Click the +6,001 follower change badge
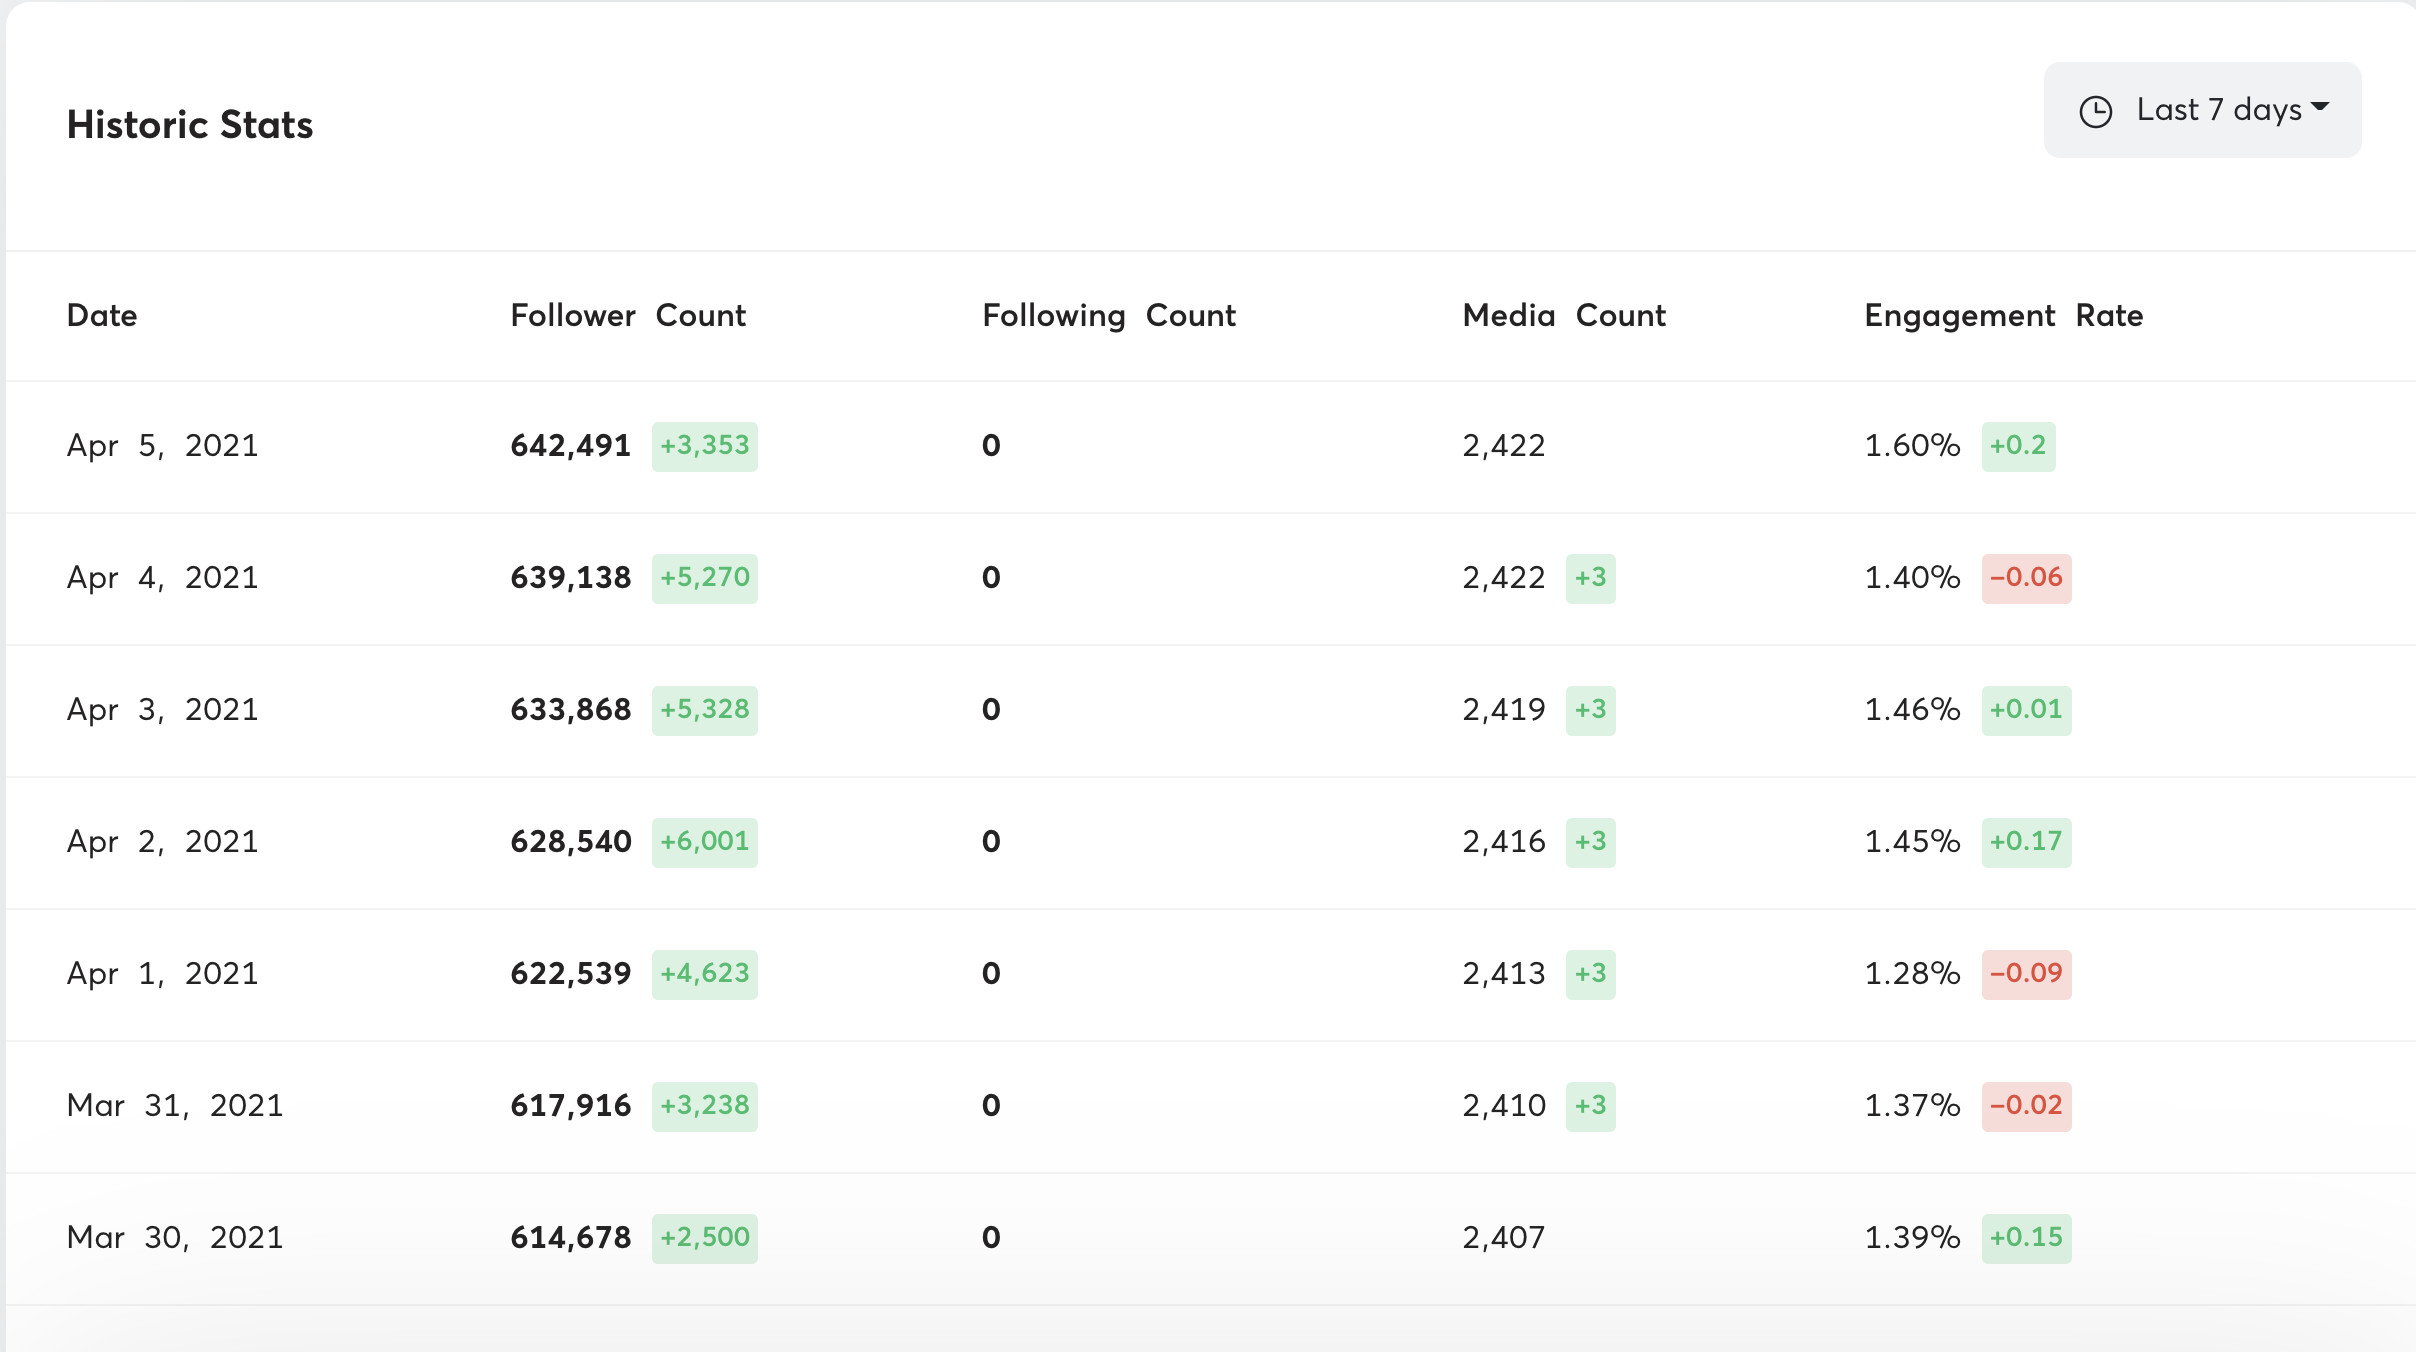The width and height of the screenshot is (2416, 1352). coord(705,842)
